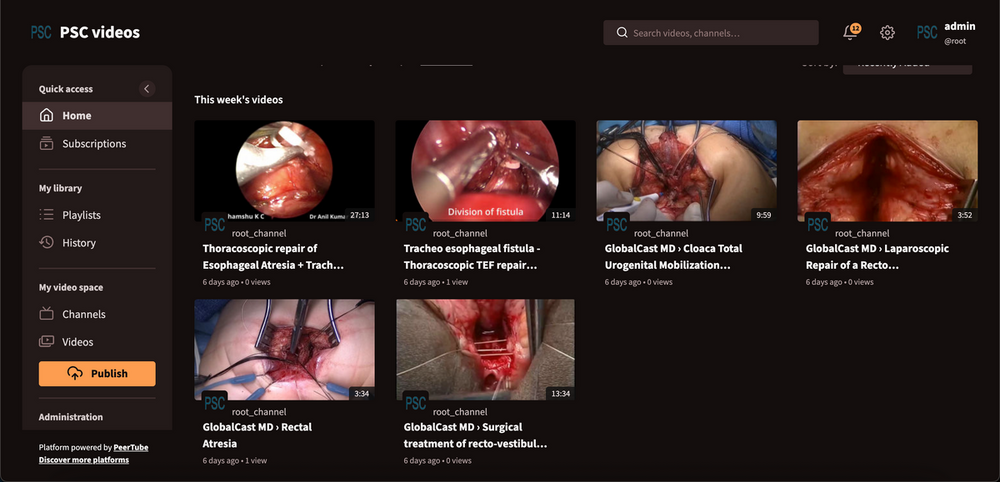Screen dimensions: 1000x482
Task: Open the settings gear icon
Action: [887, 33]
